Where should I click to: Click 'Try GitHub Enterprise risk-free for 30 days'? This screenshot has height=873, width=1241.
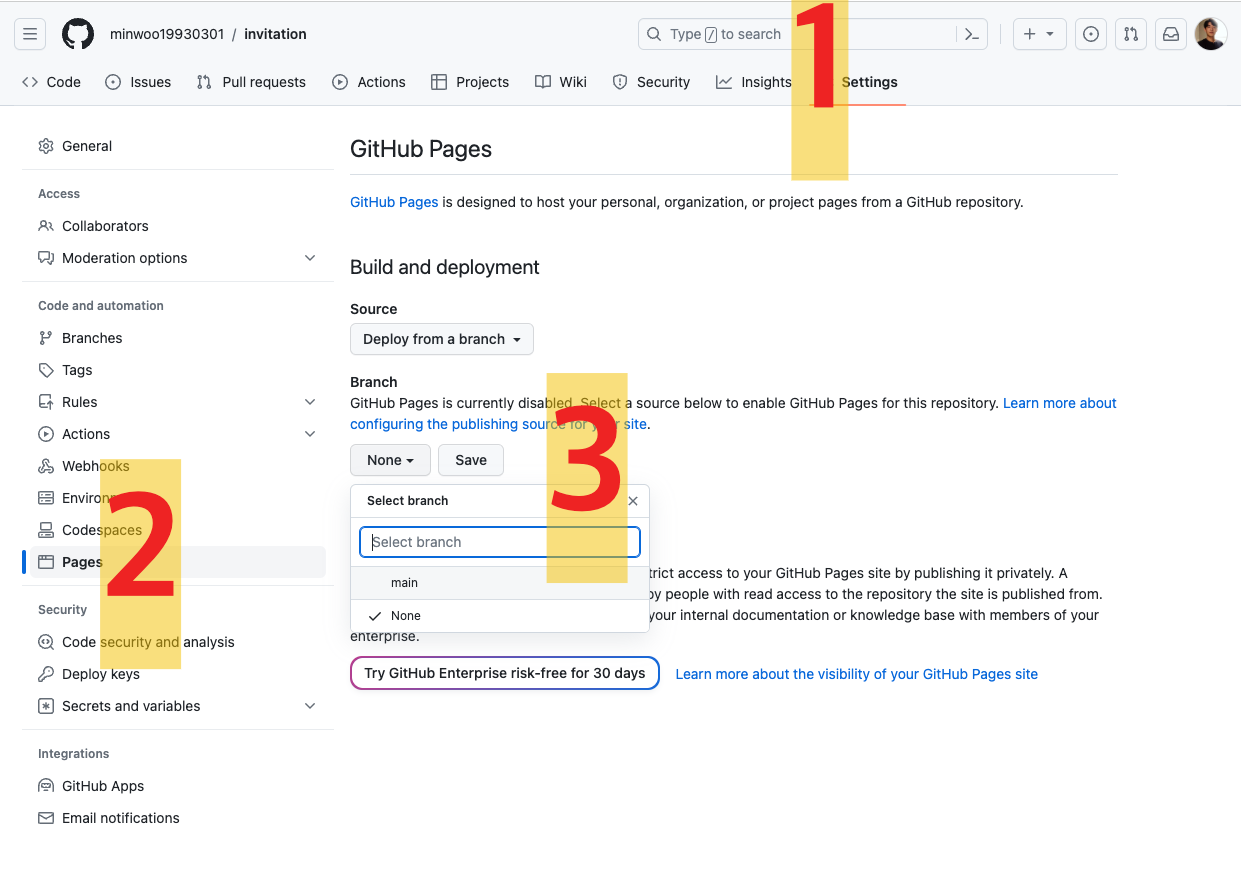[505, 673]
